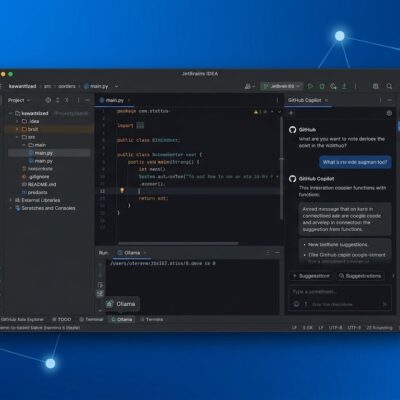400x400 pixels.
Task: Click the emoji face icon in the Copilot input
Action: 296,304
